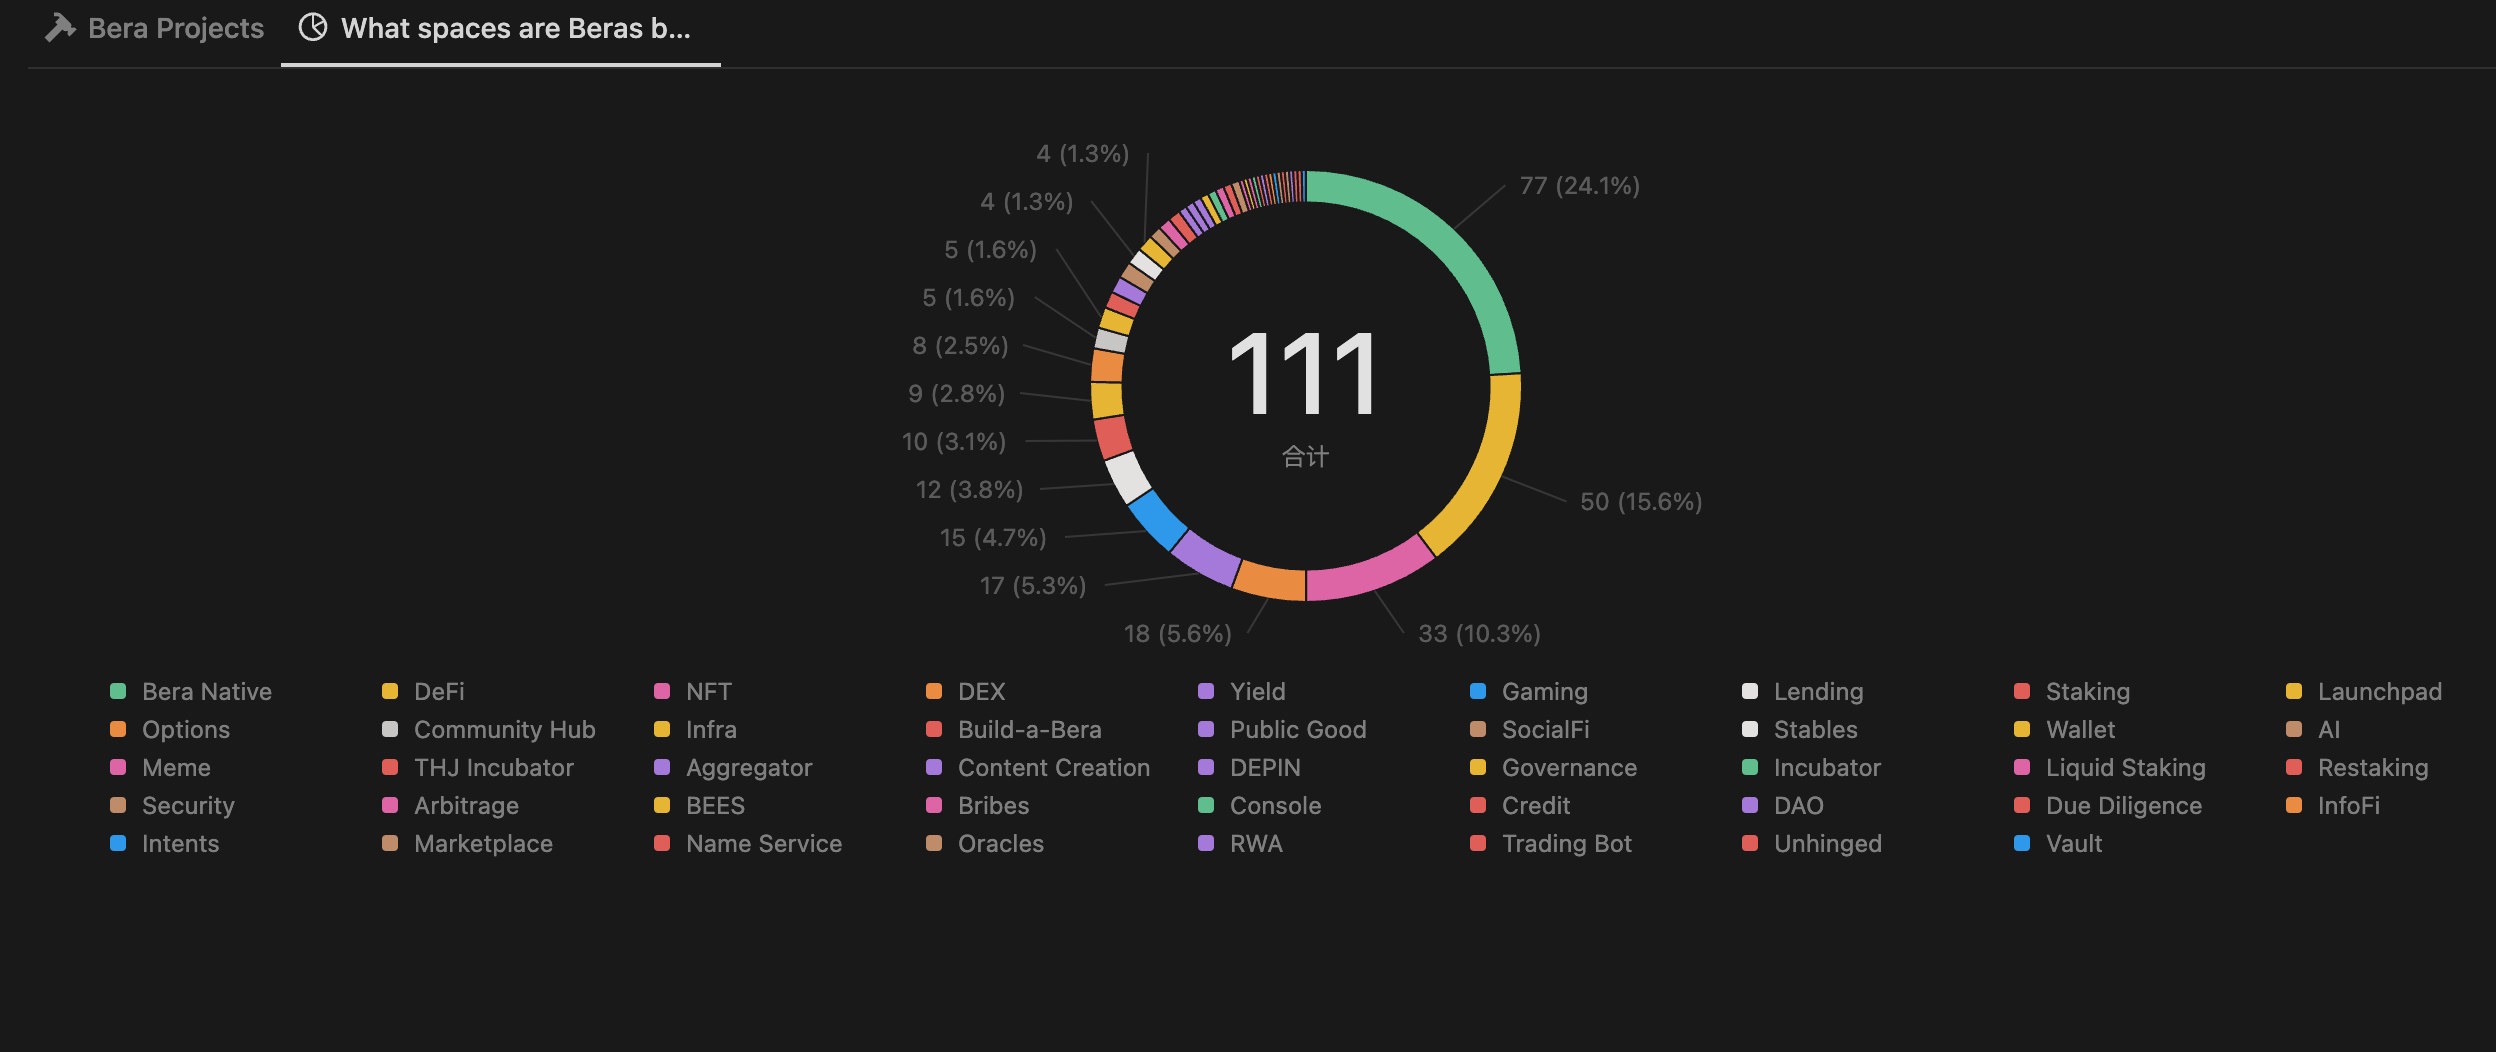Click the Liquid Staking legend entry
The image size is (2496, 1052).
(2110, 767)
